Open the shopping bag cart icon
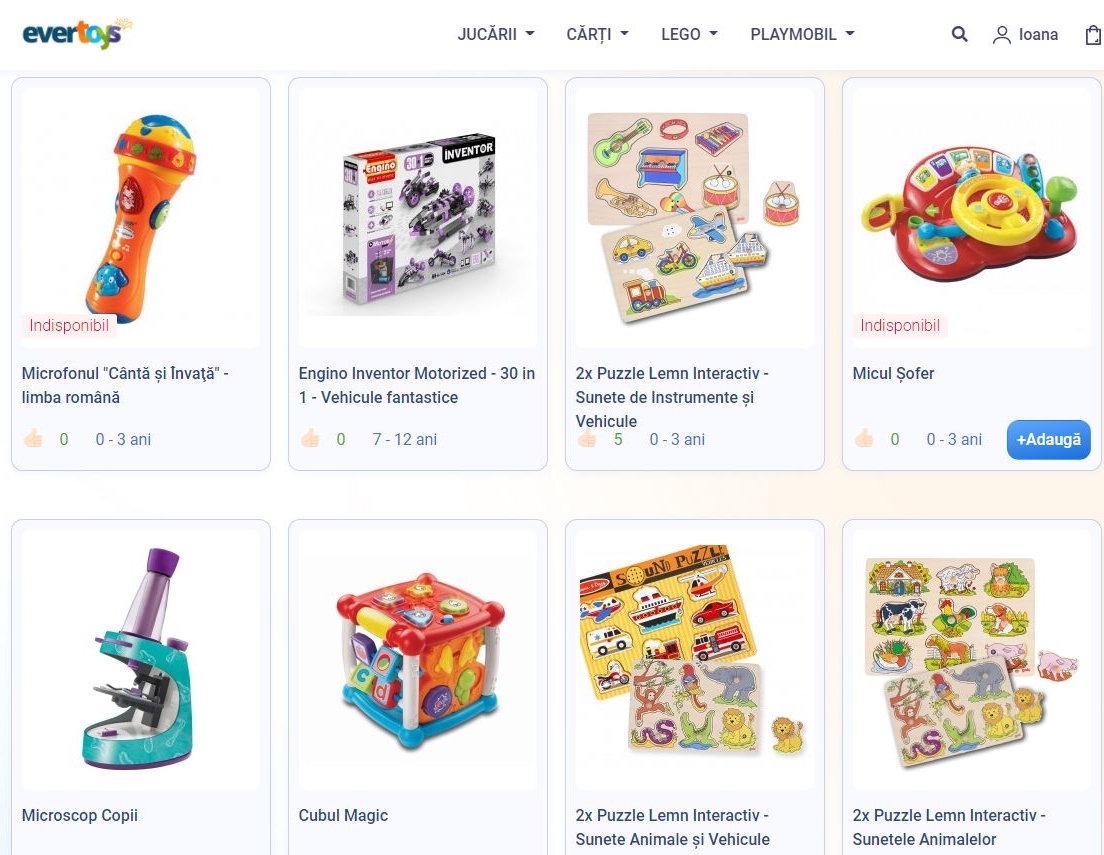The height and width of the screenshot is (855, 1104). pos(1093,35)
